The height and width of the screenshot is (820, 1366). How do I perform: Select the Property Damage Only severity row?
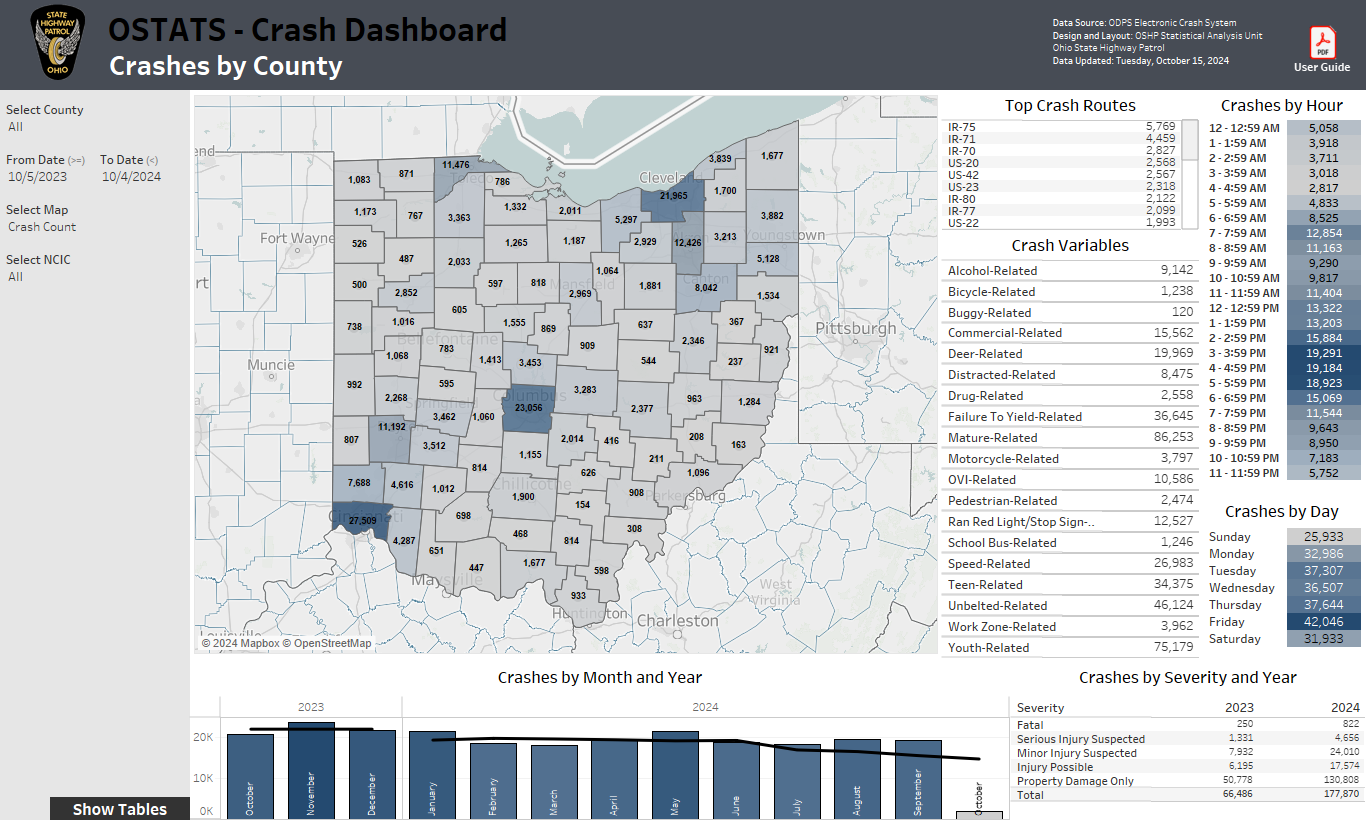coord(1187,781)
